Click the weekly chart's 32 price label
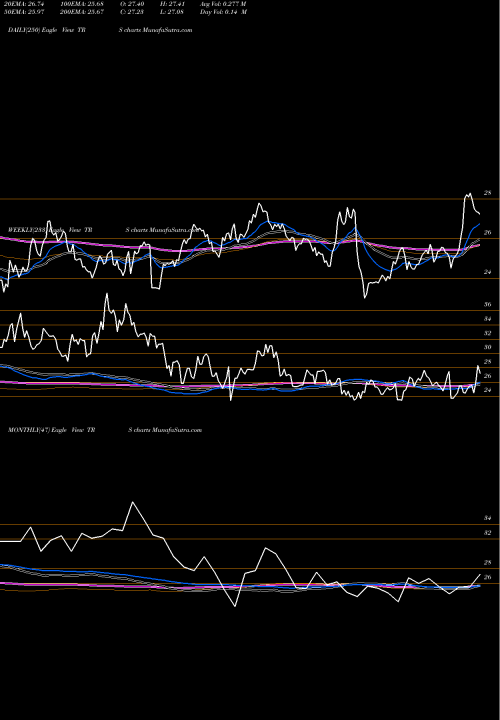 488,333
